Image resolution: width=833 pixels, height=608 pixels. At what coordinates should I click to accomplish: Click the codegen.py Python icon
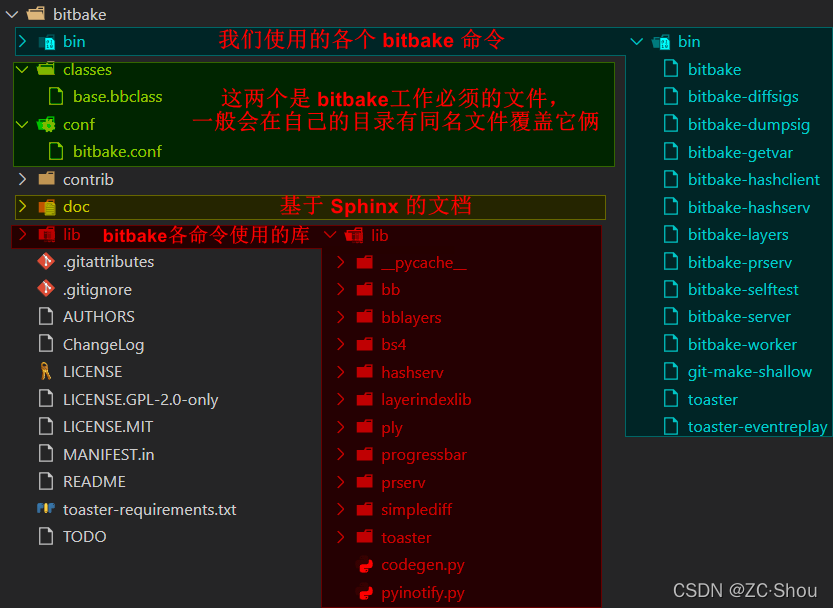click(365, 565)
